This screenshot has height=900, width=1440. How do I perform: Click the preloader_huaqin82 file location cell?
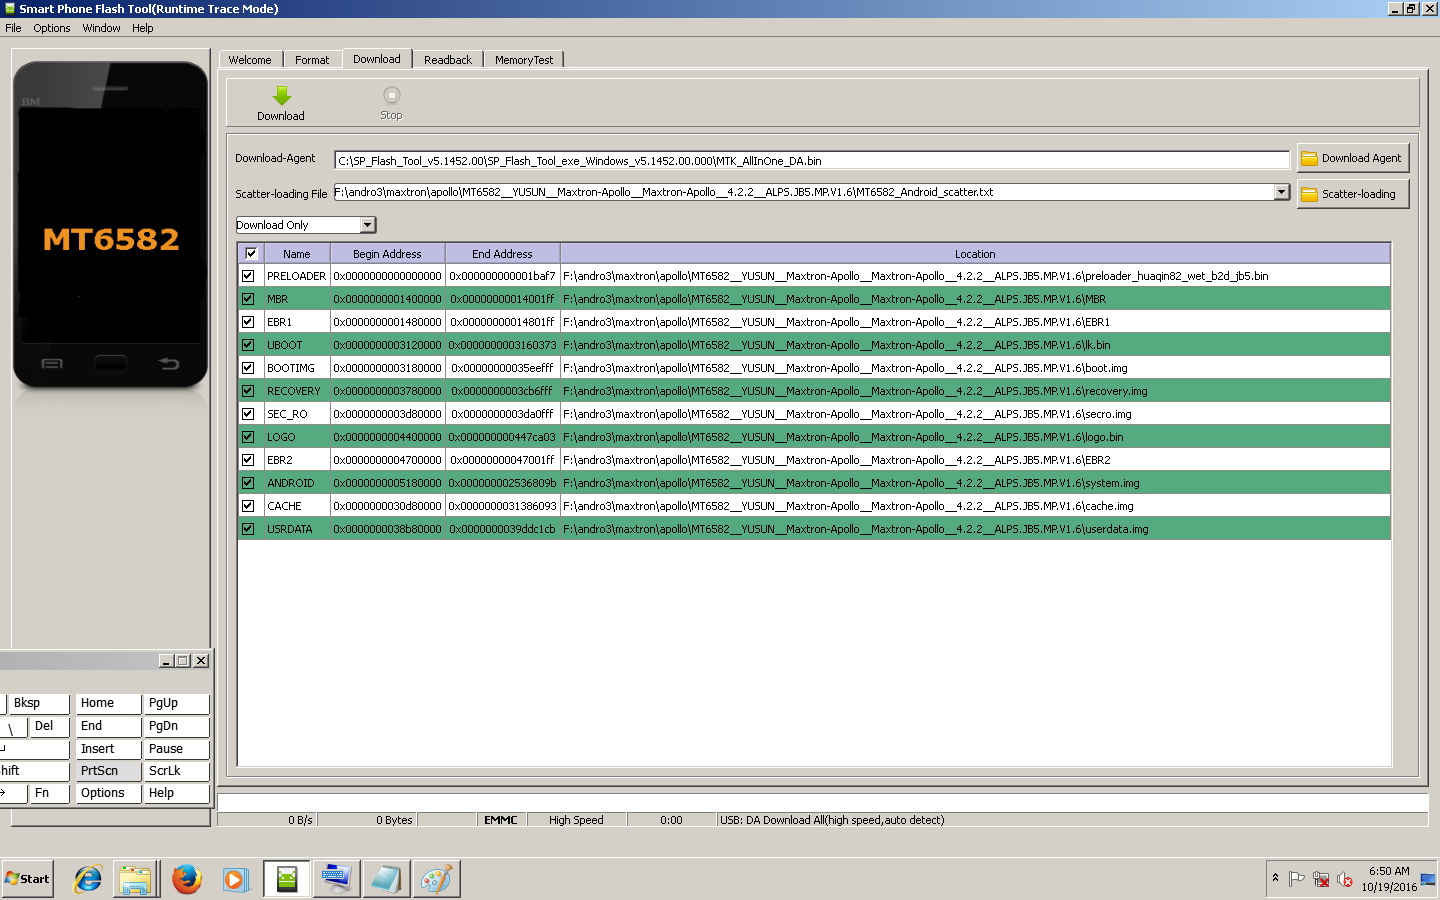coord(975,276)
